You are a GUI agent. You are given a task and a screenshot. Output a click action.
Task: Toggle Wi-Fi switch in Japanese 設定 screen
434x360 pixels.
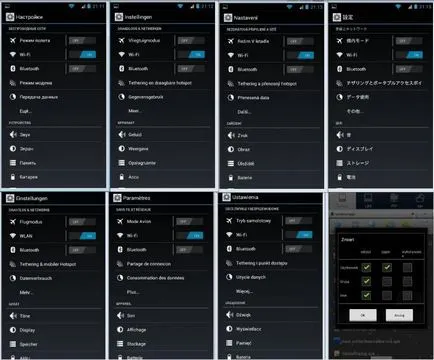[409, 55]
